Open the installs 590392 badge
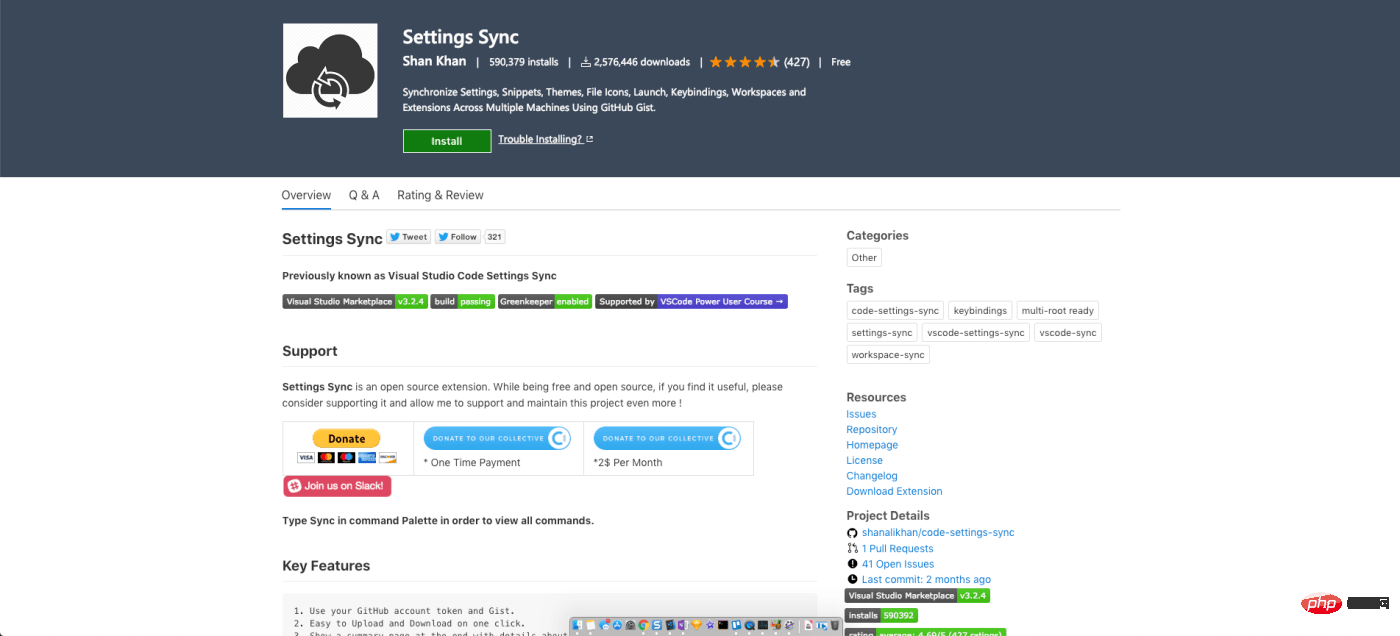Viewport: 1400px width, 636px height. [881, 616]
